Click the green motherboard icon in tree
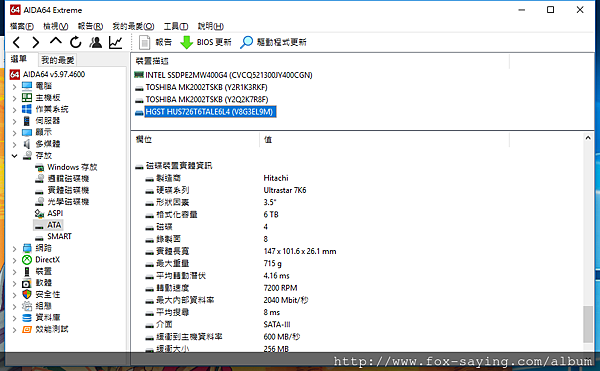Screen dimensions: 600x371 click(x=27, y=98)
